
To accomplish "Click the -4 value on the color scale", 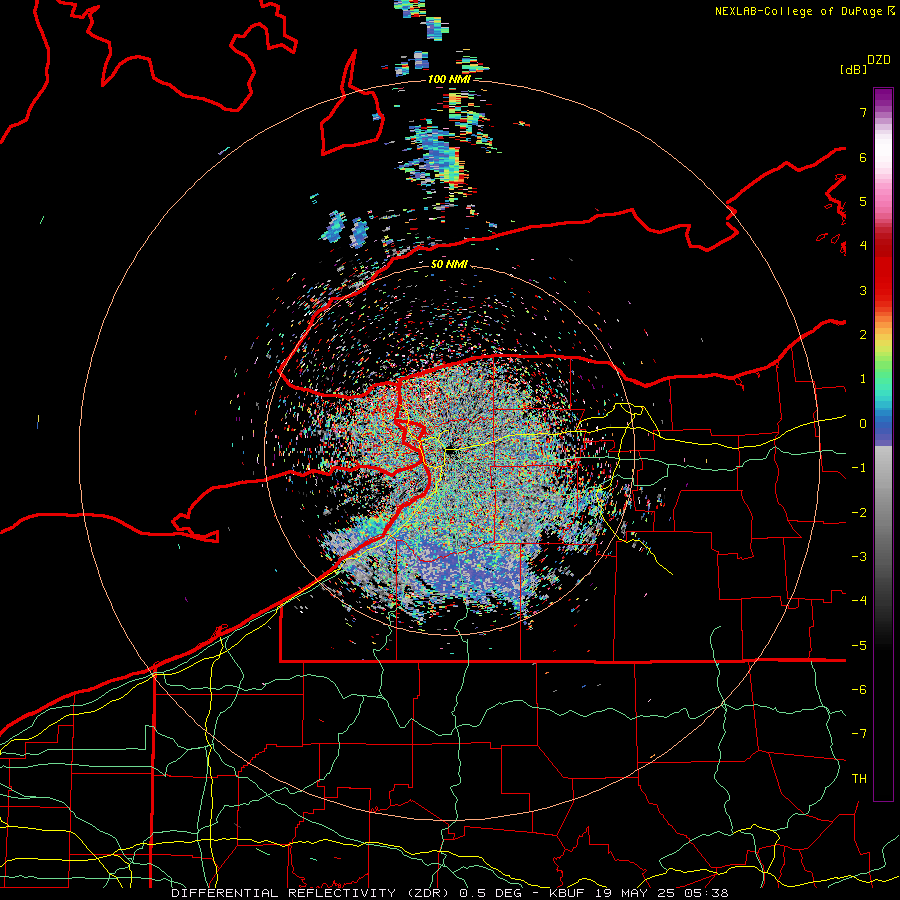I will click(859, 600).
